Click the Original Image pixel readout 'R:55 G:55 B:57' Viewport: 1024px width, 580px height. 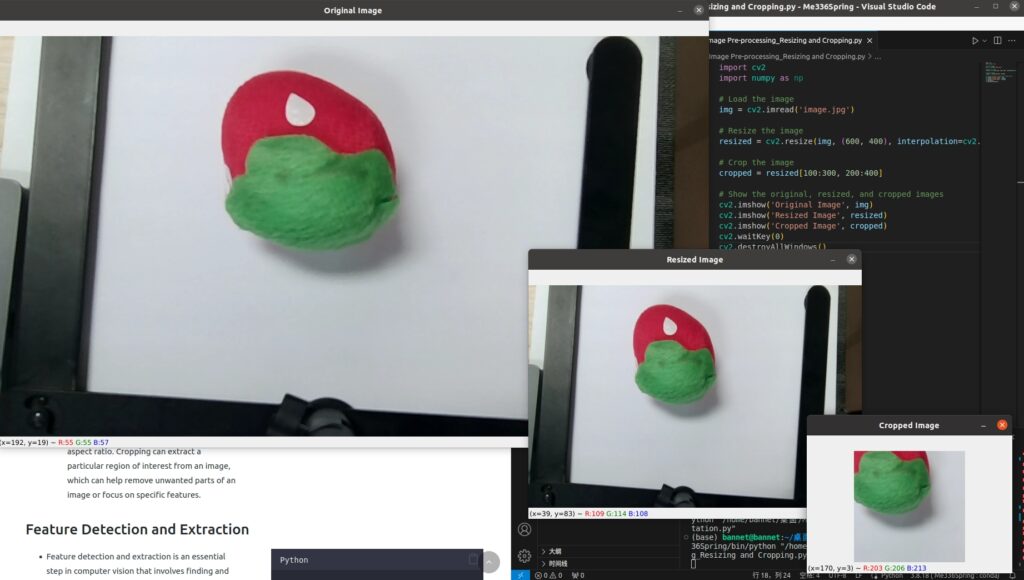point(83,442)
